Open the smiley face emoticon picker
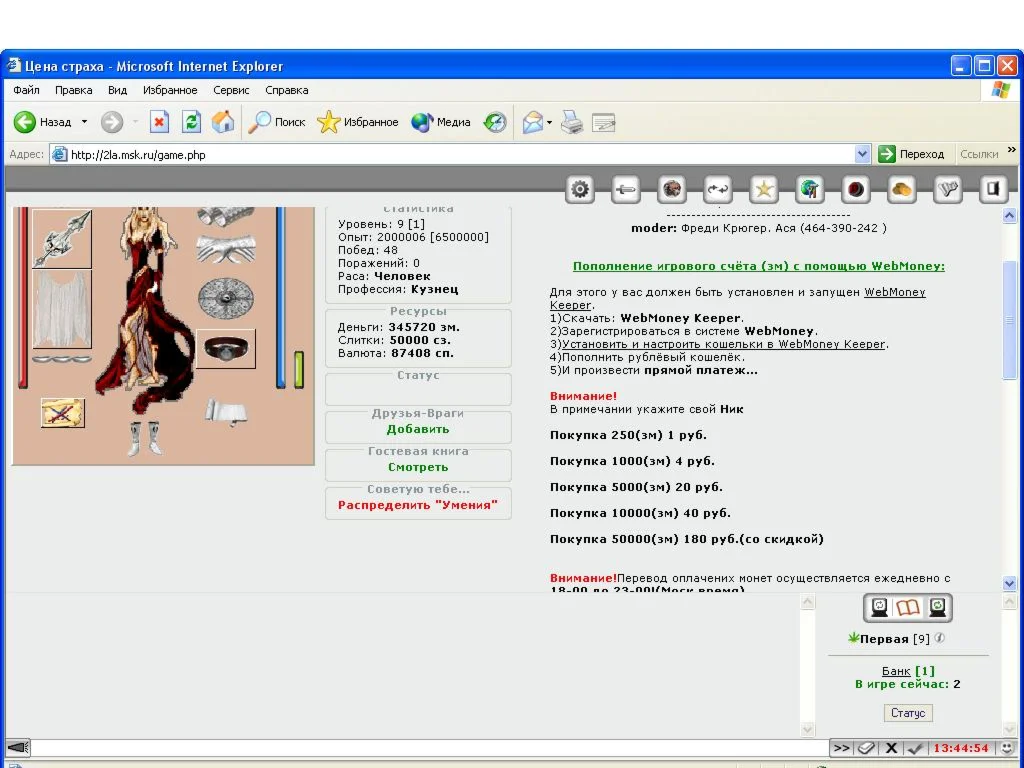The image size is (1024, 768). [x=1007, y=748]
